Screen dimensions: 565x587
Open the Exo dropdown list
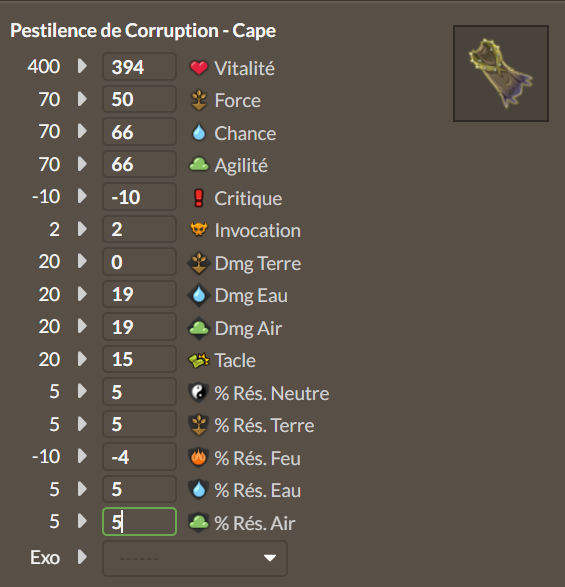click(x=195, y=558)
